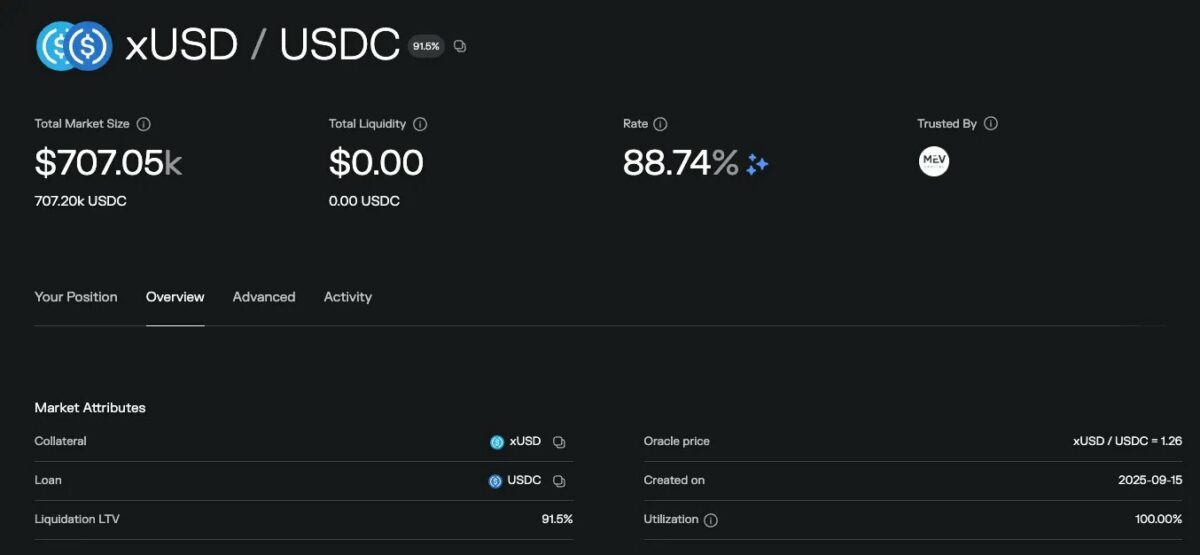Copy the market ID next to the 91.5% badge

coord(460,46)
